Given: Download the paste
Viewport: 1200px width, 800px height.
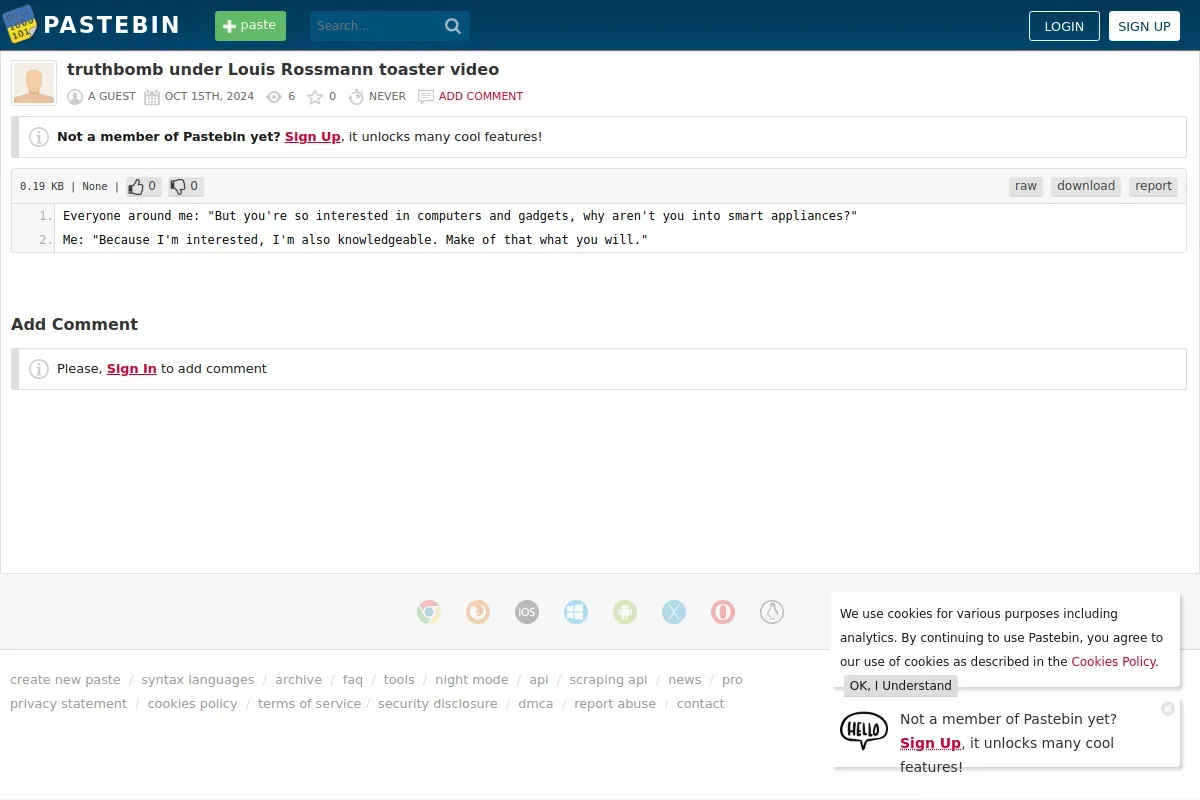Looking at the screenshot, I should pyautogui.click(x=1086, y=186).
